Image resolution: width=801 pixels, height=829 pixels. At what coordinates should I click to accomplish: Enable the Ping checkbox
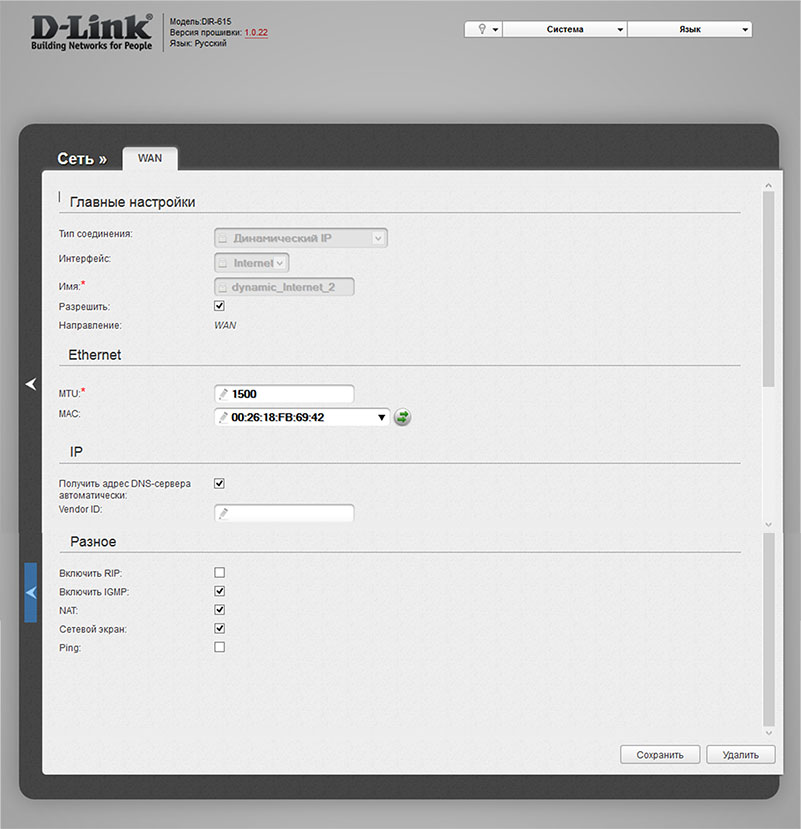[220, 647]
